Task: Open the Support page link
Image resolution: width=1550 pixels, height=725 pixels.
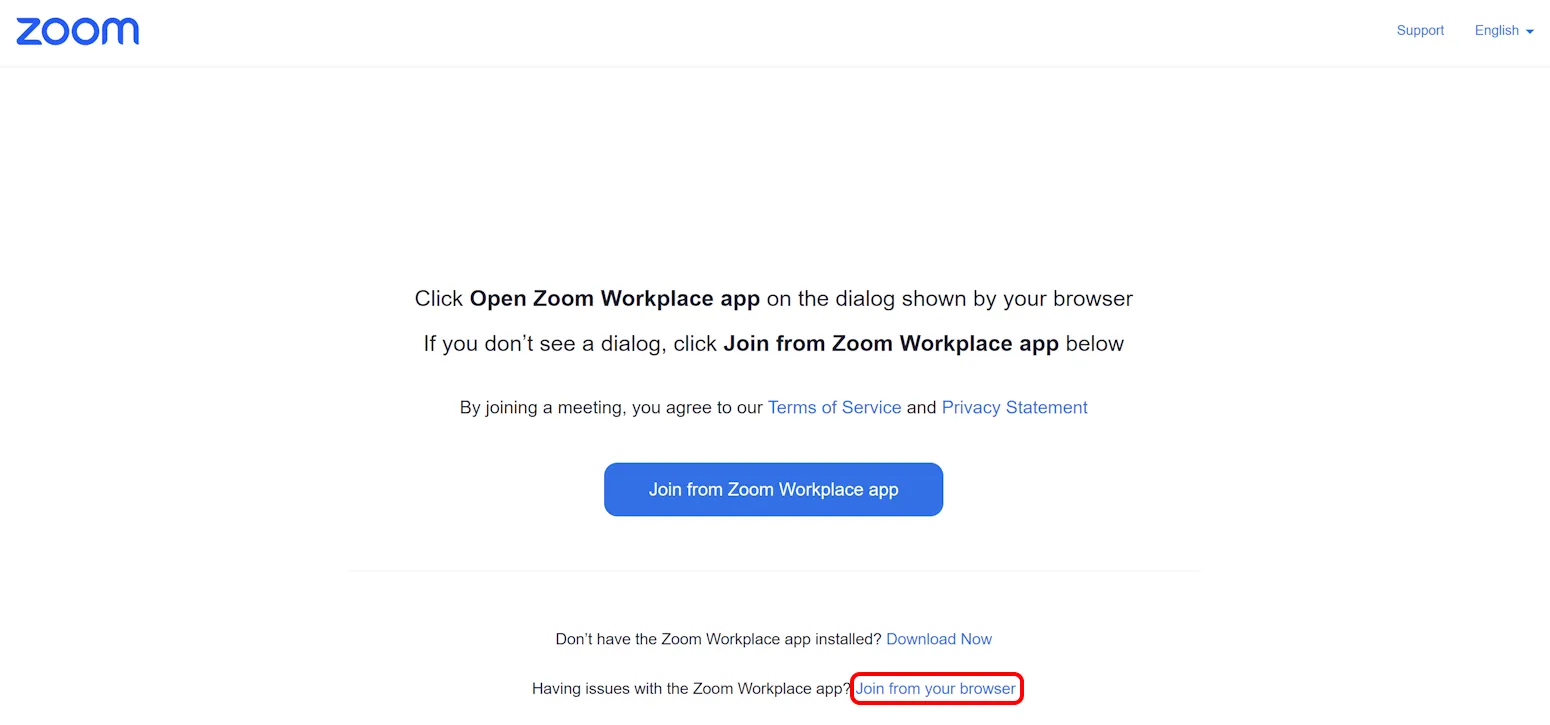Action: pyautogui.click(x=1420, y=31)
